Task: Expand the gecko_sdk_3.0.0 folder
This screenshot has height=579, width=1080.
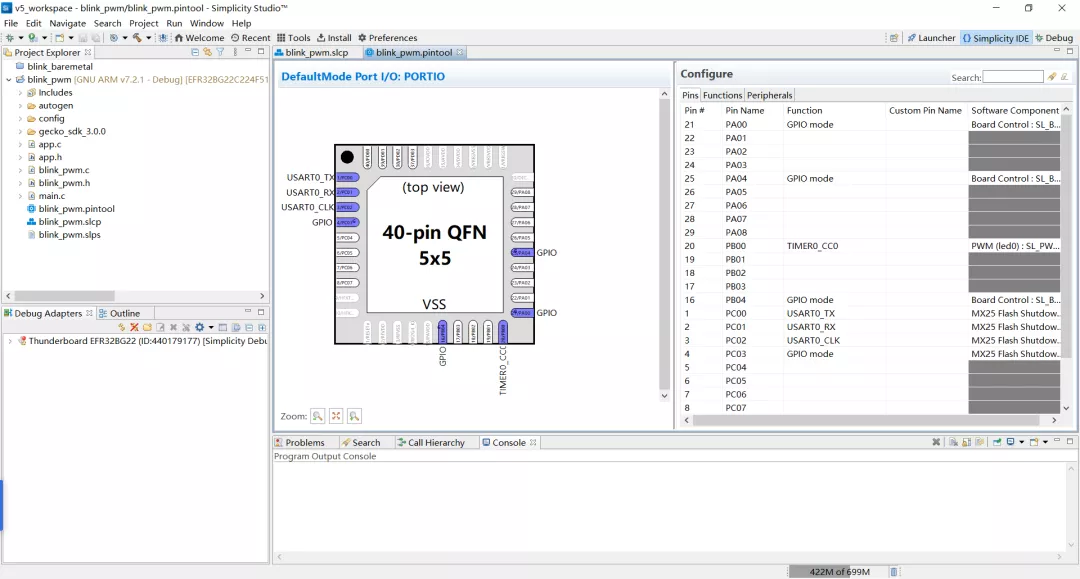Action: coord(20,131)
